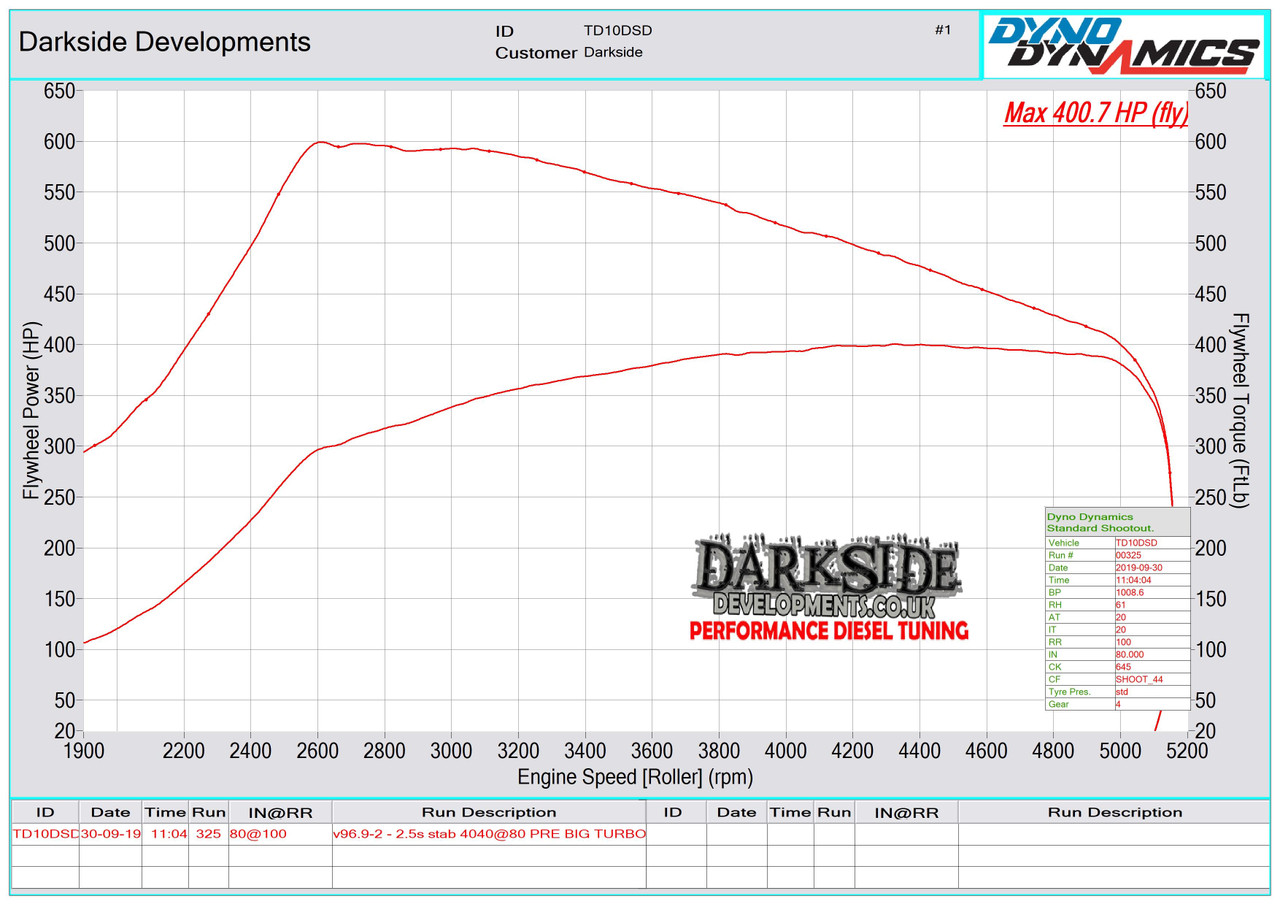Image resolution: width=1280 pixels, height=905 pixels.
Task: Click the 3000 rpm tick label
Action: coord(452,749)
